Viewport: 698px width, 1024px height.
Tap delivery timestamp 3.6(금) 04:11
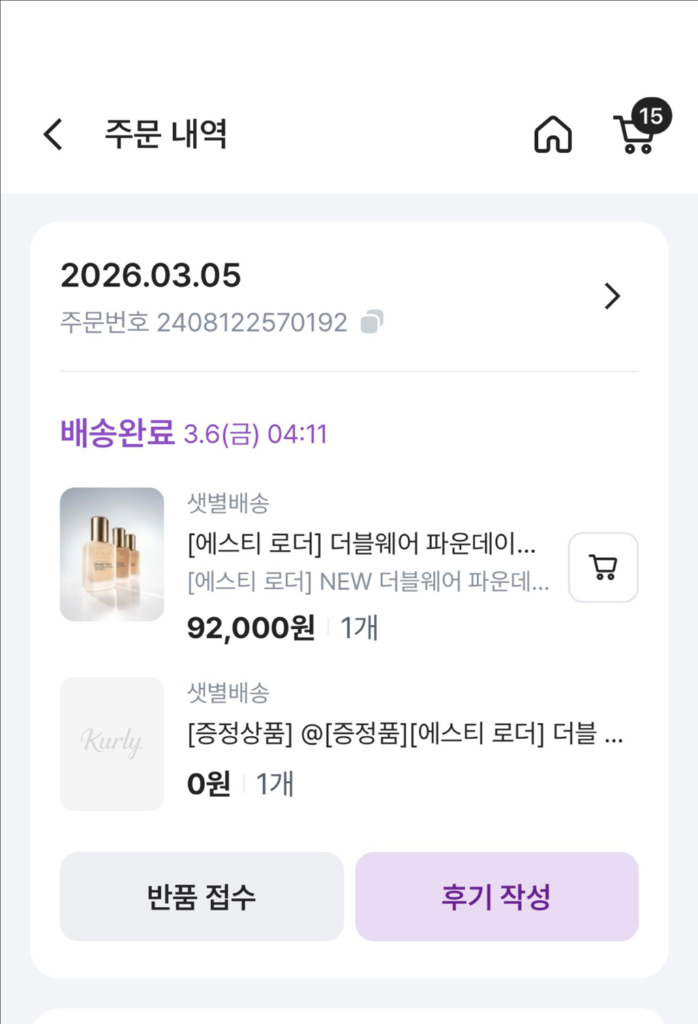(x=255, y=432)
